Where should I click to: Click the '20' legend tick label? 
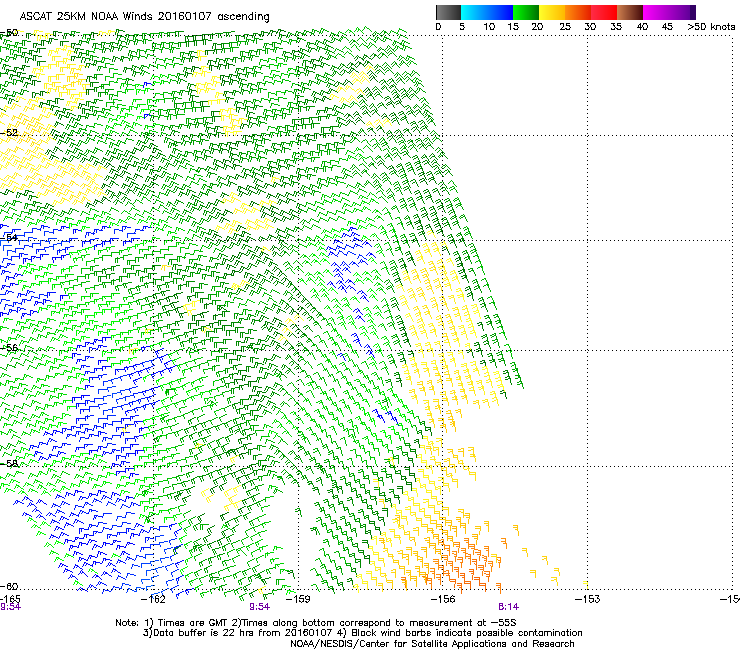538,26
